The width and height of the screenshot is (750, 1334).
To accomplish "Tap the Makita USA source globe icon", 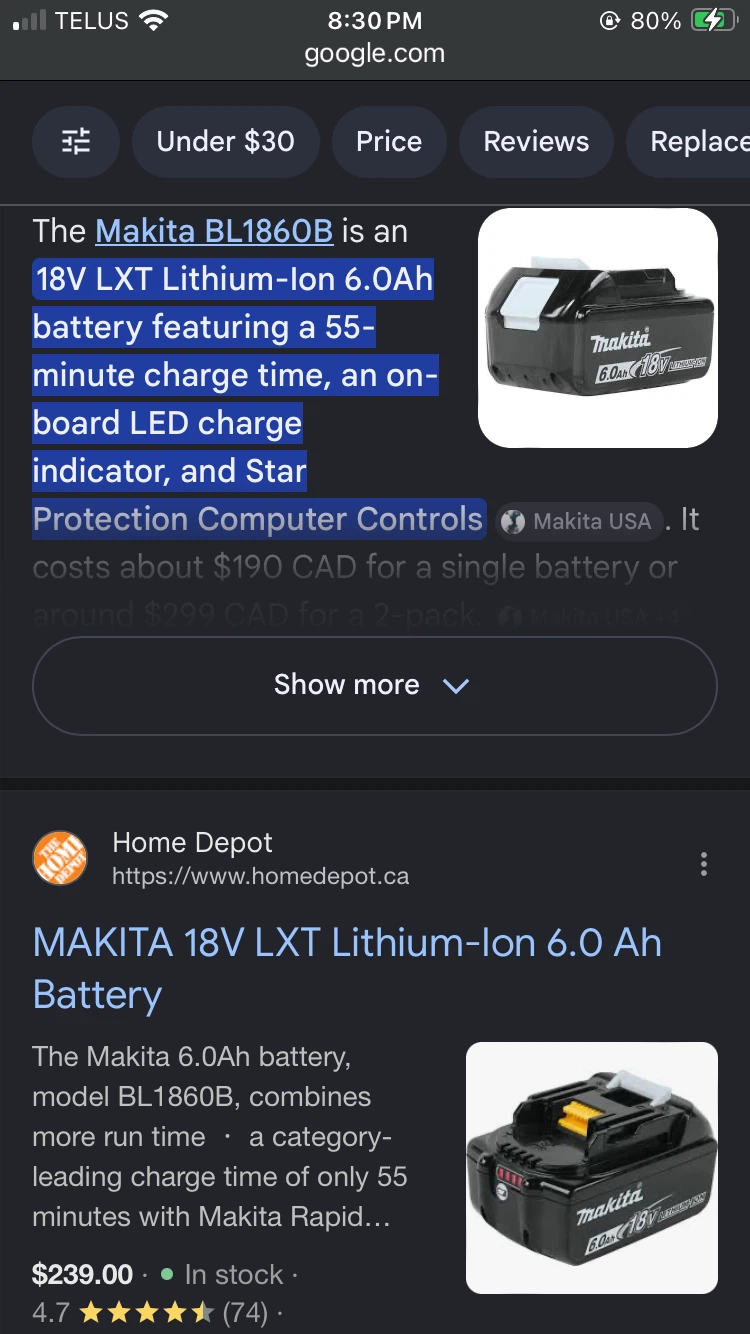I will pos(513,521).
